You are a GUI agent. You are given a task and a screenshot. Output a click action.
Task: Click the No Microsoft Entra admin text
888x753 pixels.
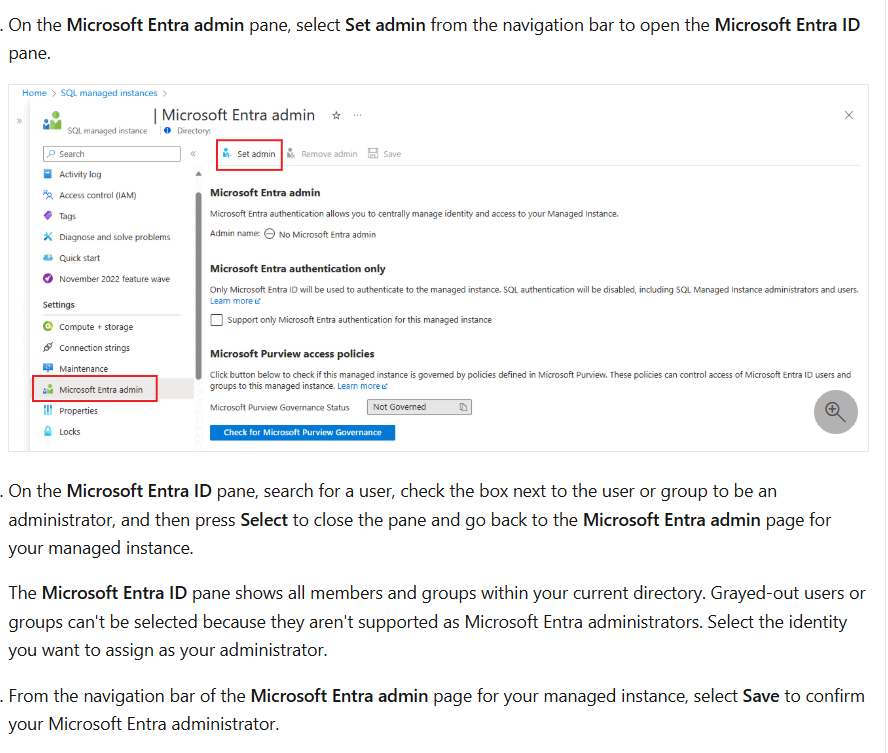point(327,235)
